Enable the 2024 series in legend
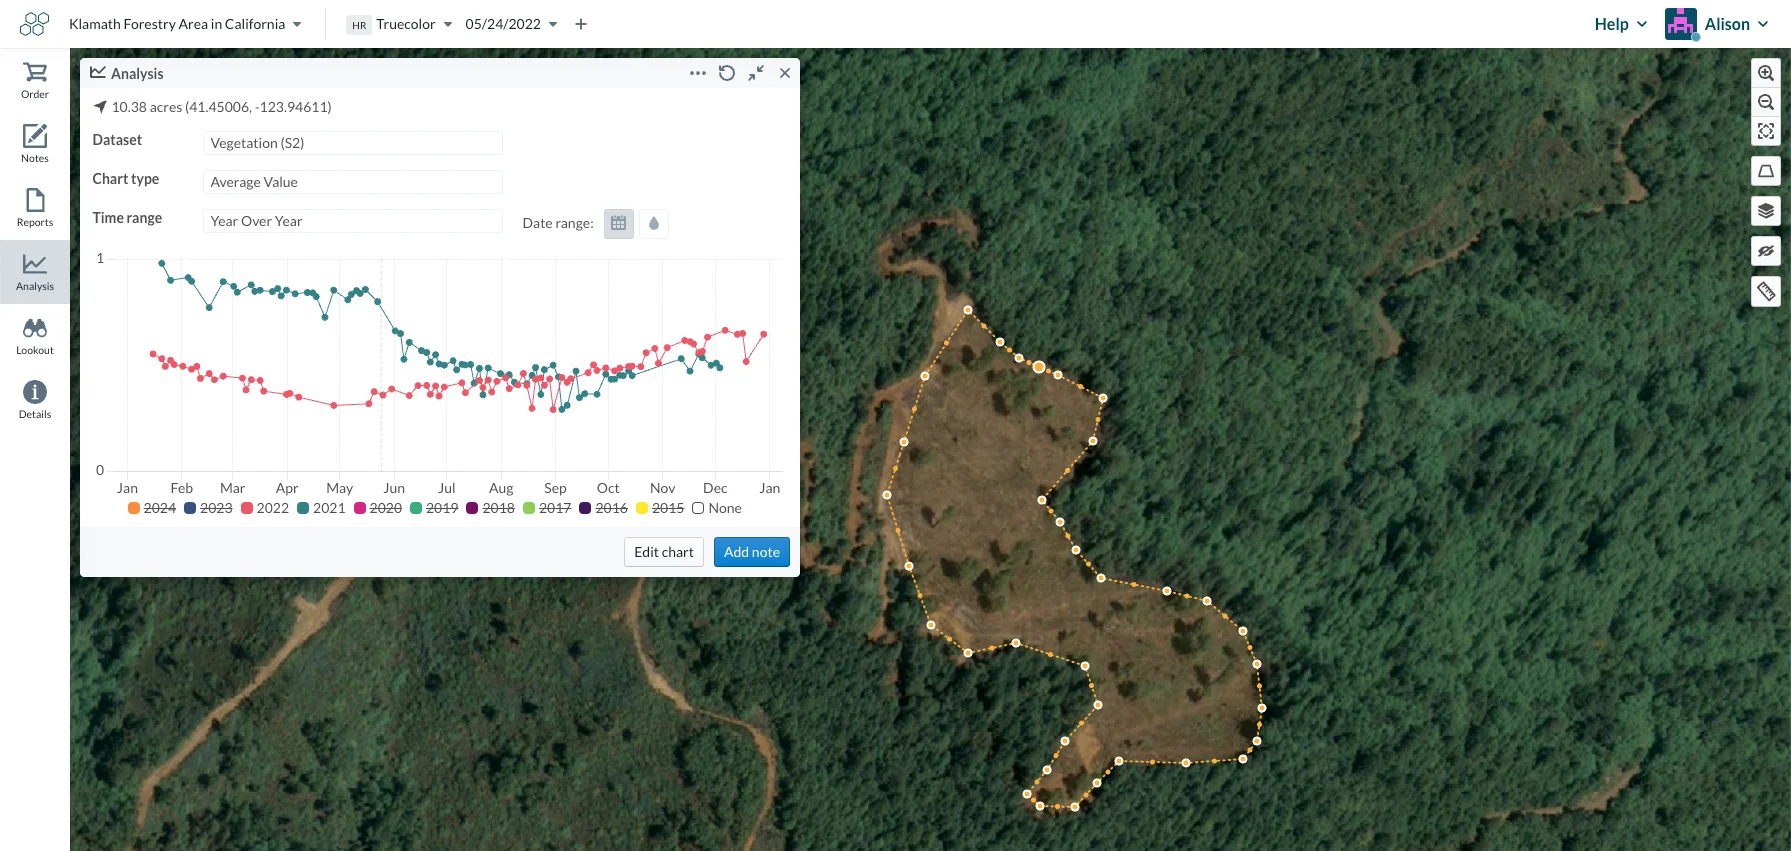 [152, 508]
